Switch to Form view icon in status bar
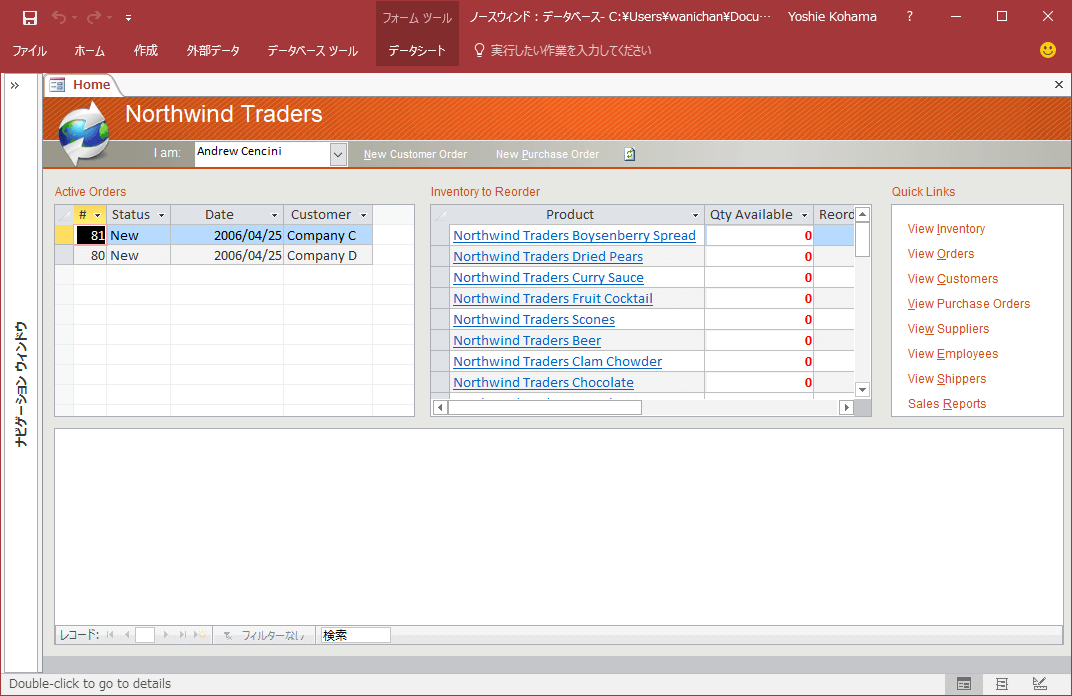The width and height of the screenshot is (1072, 696). coord(964,684)
